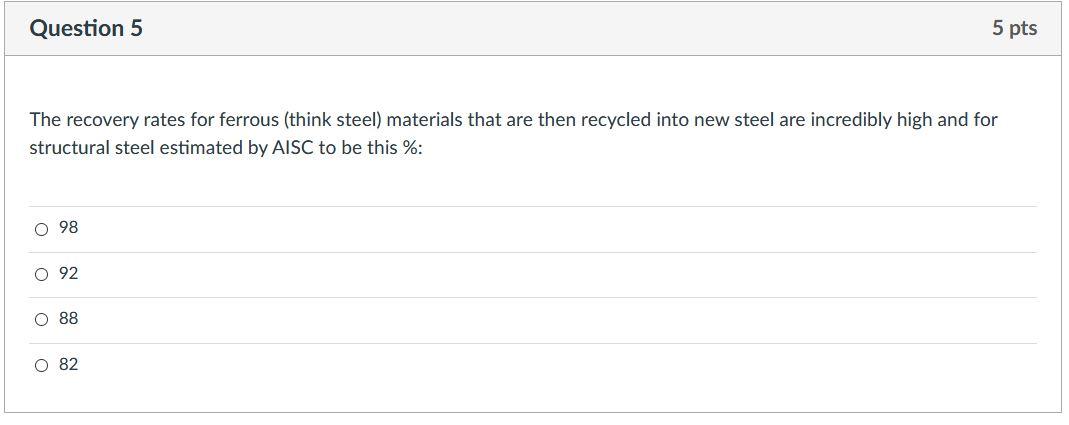
Task: Pick the radio circle beside 82
Action: pyautogui.click(x=42, y=366)
